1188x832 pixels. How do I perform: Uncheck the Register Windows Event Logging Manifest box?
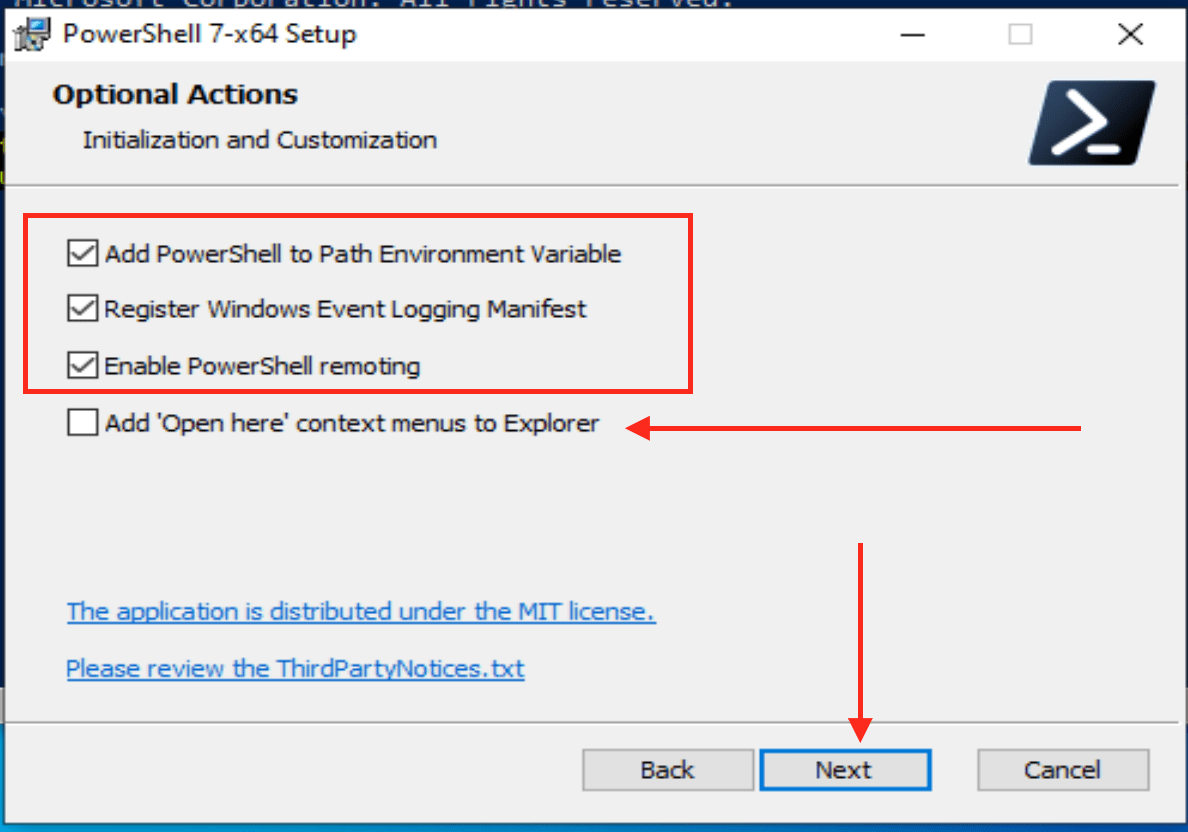tap(80, 309)
